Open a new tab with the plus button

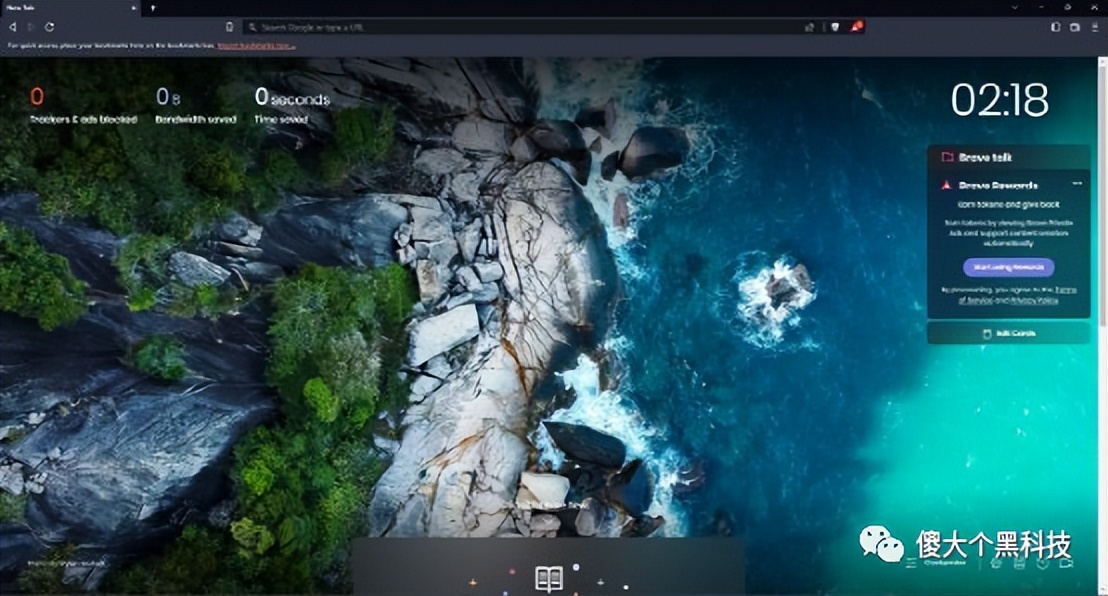153,8
